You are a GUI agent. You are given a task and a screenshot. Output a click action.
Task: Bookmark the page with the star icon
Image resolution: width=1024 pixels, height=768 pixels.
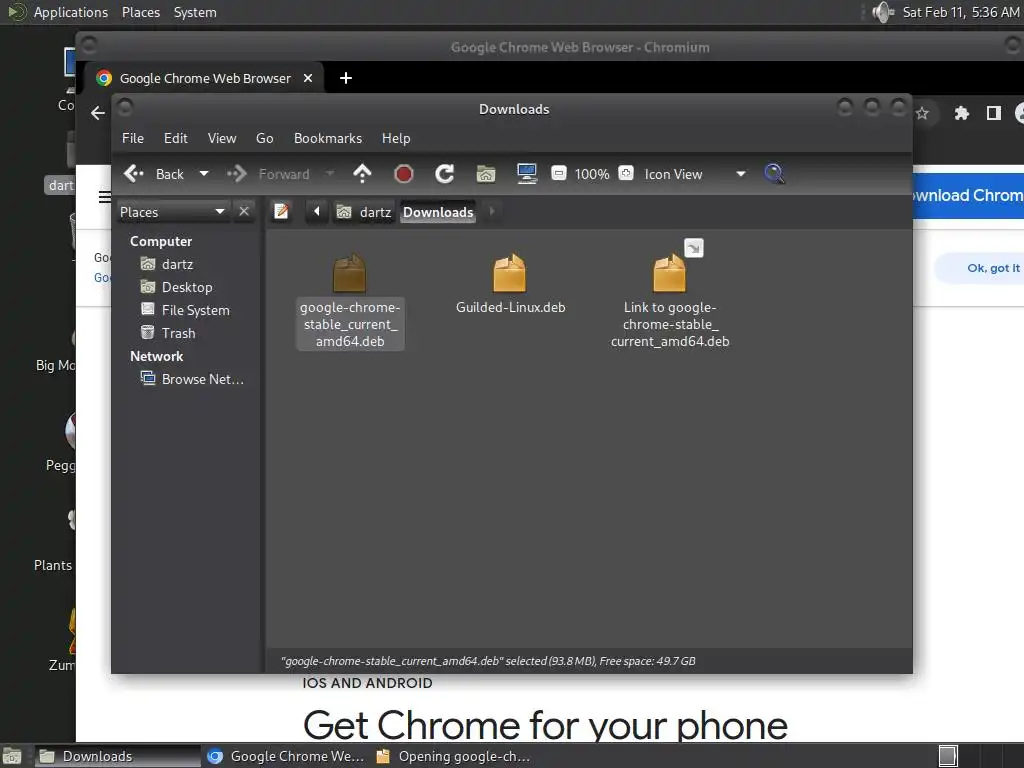click(922, 114)
